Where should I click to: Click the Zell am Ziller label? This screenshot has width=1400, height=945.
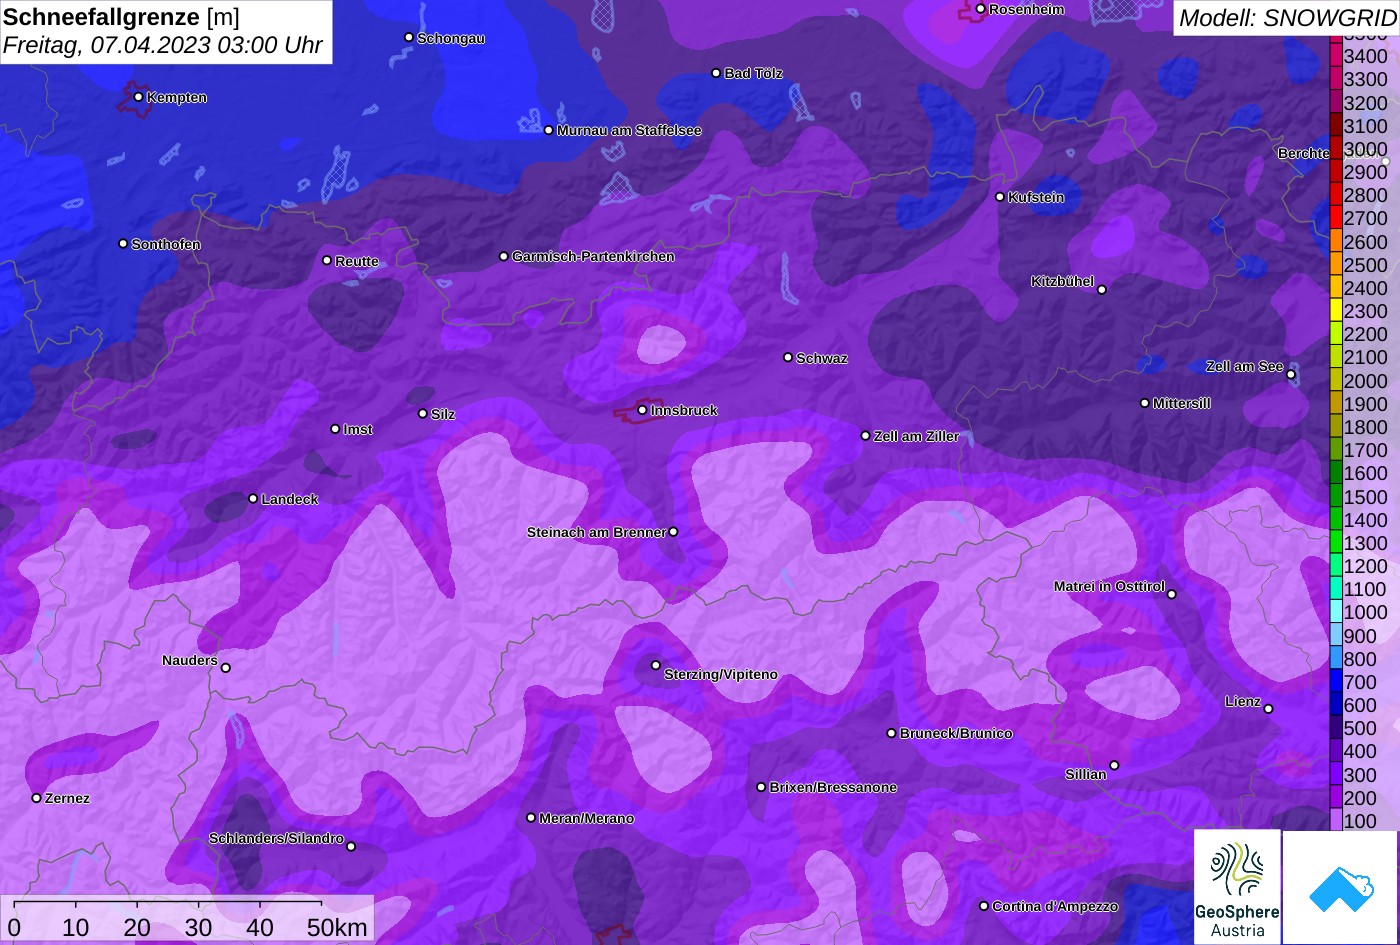pos(917,436)
